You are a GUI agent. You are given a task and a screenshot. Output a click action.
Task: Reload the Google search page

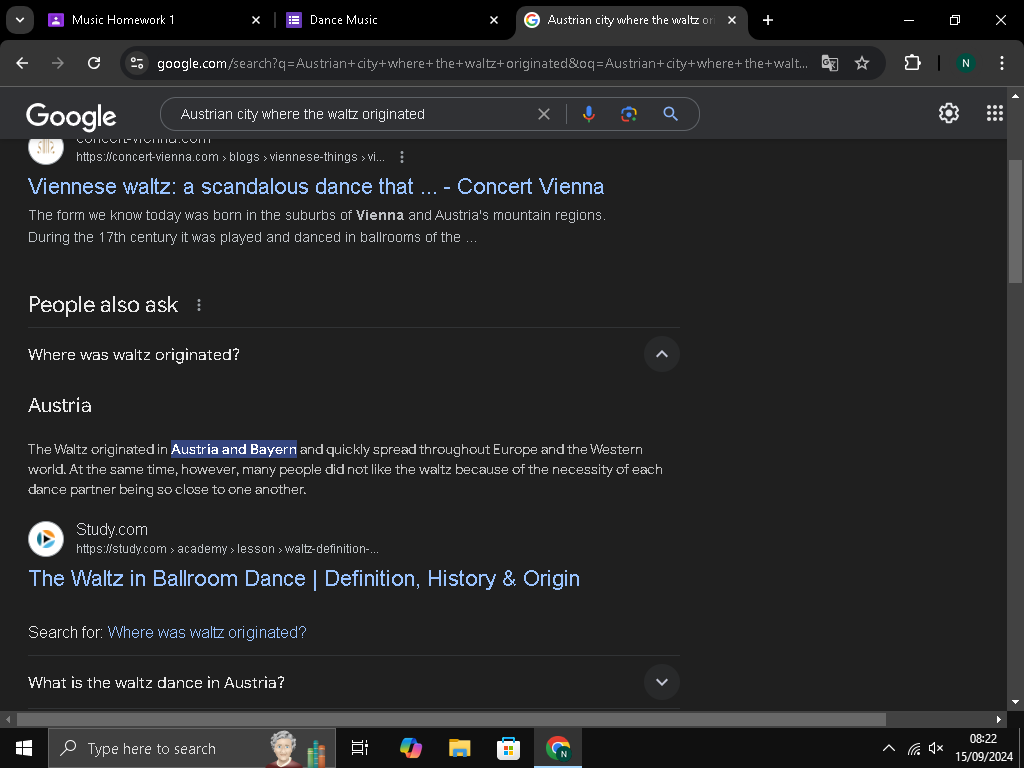click(x=94, y=63)
